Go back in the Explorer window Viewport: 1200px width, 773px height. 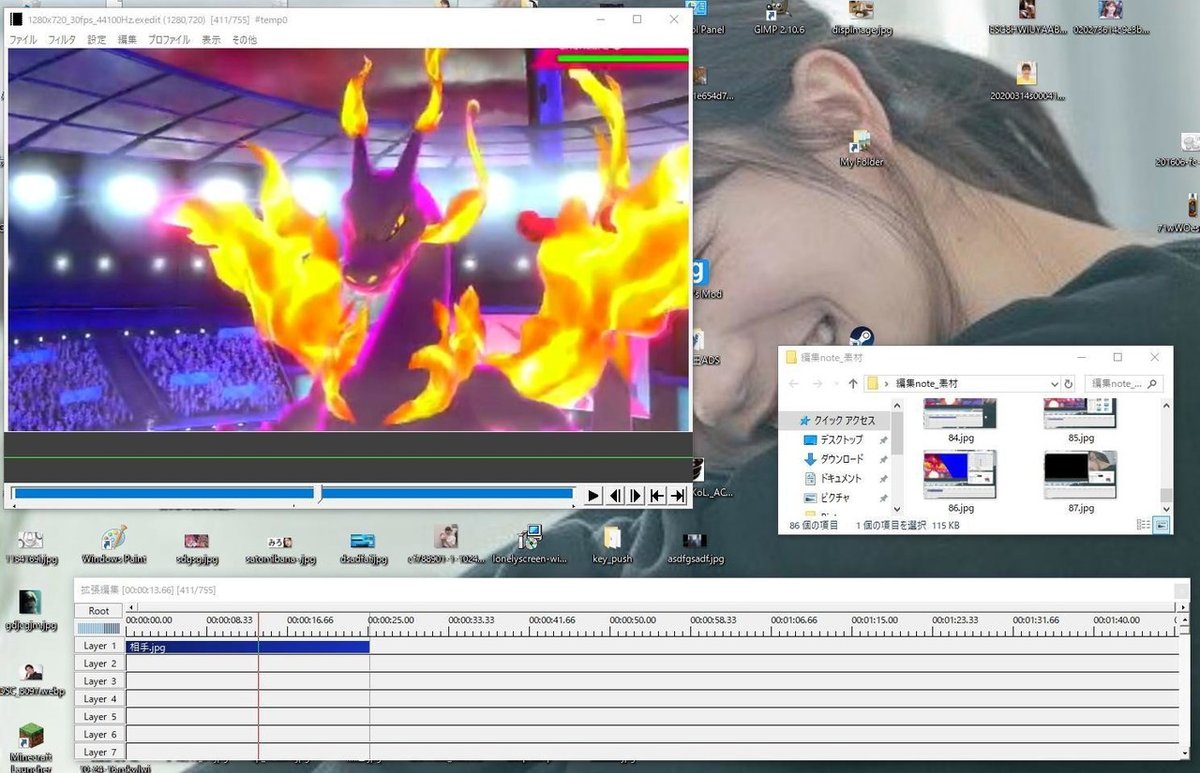tap(794, 383)
